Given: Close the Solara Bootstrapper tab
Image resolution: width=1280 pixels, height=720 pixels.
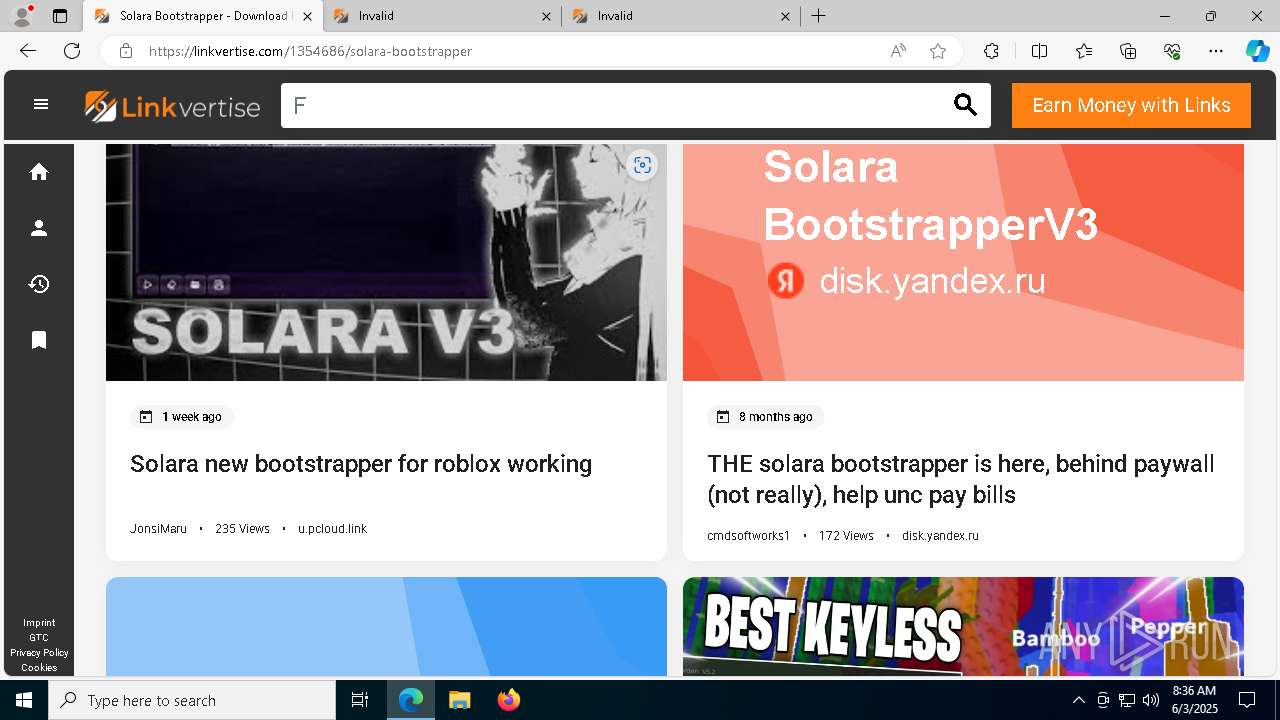Looking at the screenshot, I should click(307, 16).
